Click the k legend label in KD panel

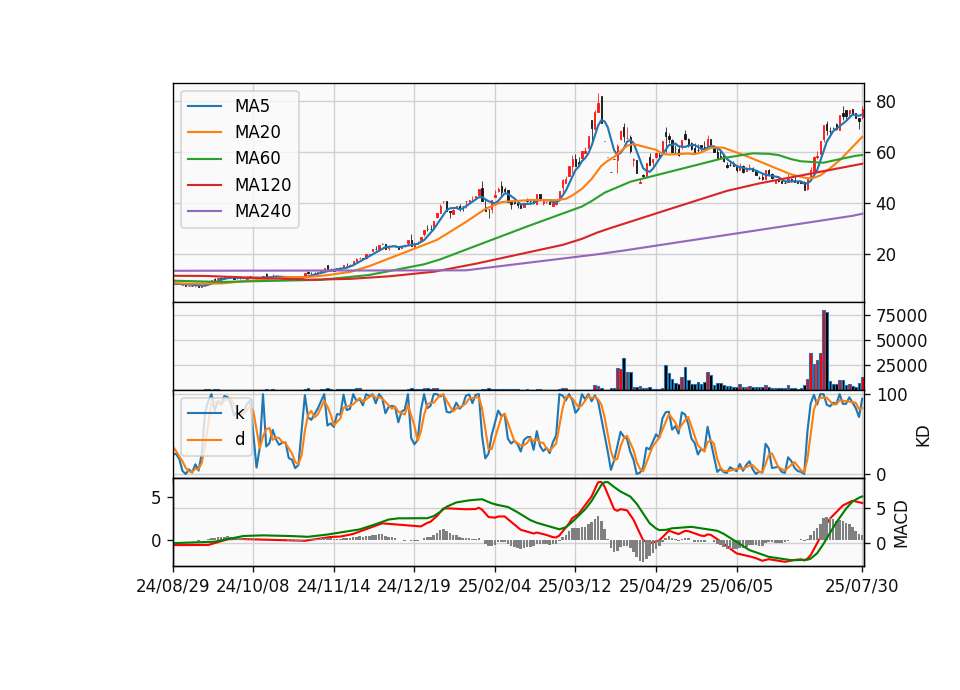[239, 413]
